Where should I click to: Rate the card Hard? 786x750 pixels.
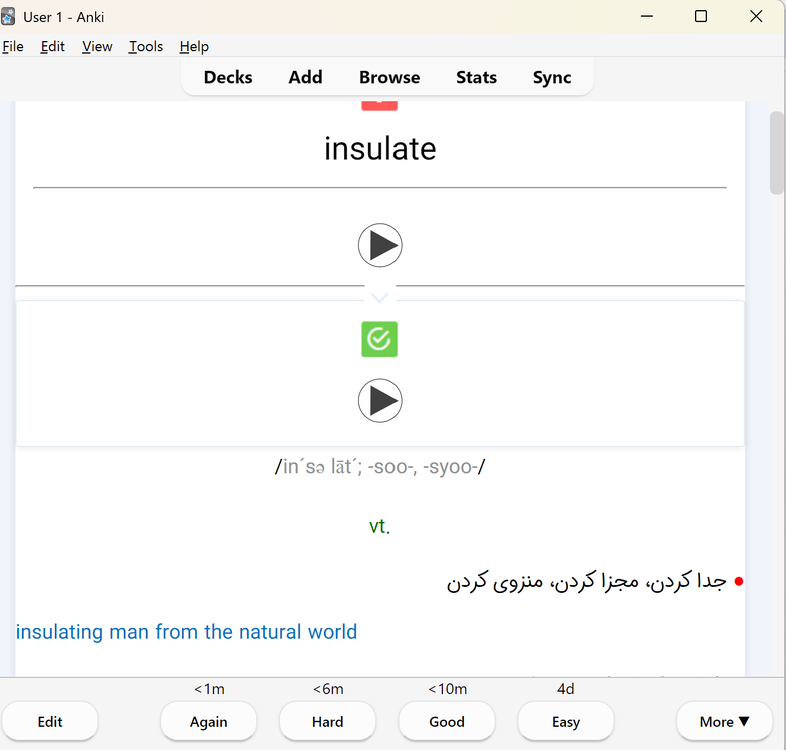pyautogui.click(x=327, y=721)
